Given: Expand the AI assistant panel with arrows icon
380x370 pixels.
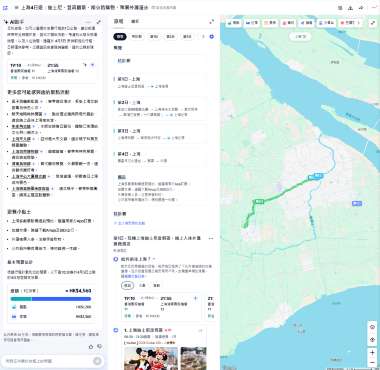Looking at the screenshot, I should tap(99, 22).
